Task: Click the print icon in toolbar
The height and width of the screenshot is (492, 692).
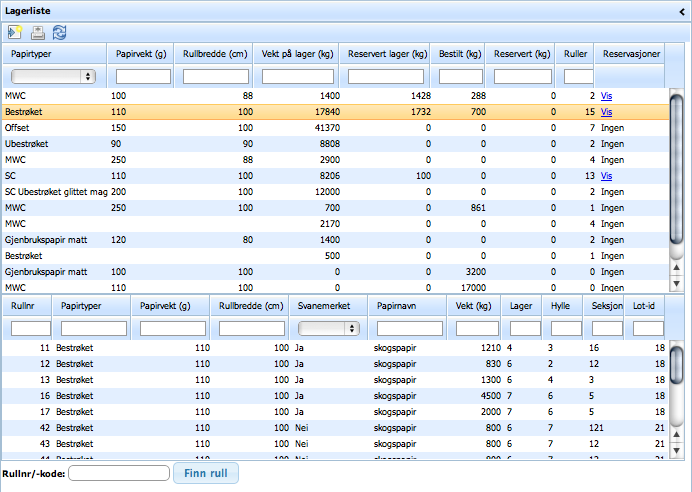Action: 37,32
